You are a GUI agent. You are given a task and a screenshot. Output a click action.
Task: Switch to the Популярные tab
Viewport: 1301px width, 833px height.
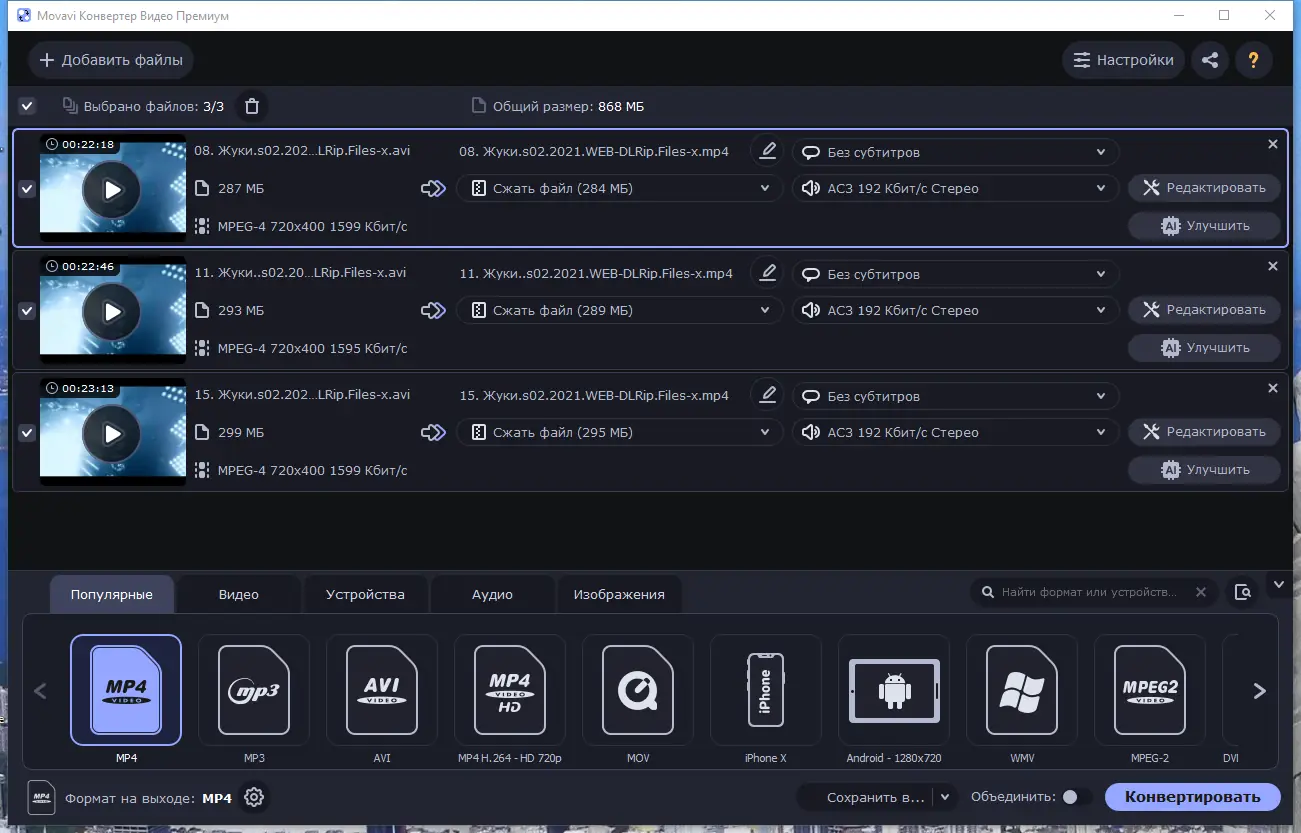[112, 594]
